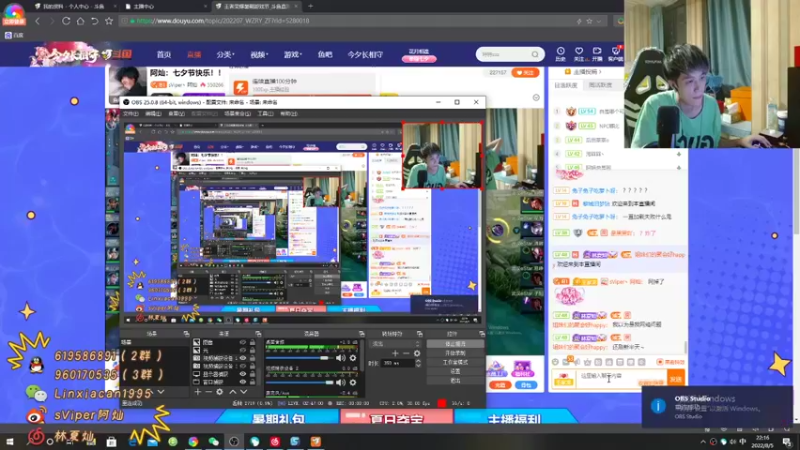The width and height of the screenshot is (800, 450).
Task: Expand the system tray hidden icons arrow
Action: tap(703, 442)
